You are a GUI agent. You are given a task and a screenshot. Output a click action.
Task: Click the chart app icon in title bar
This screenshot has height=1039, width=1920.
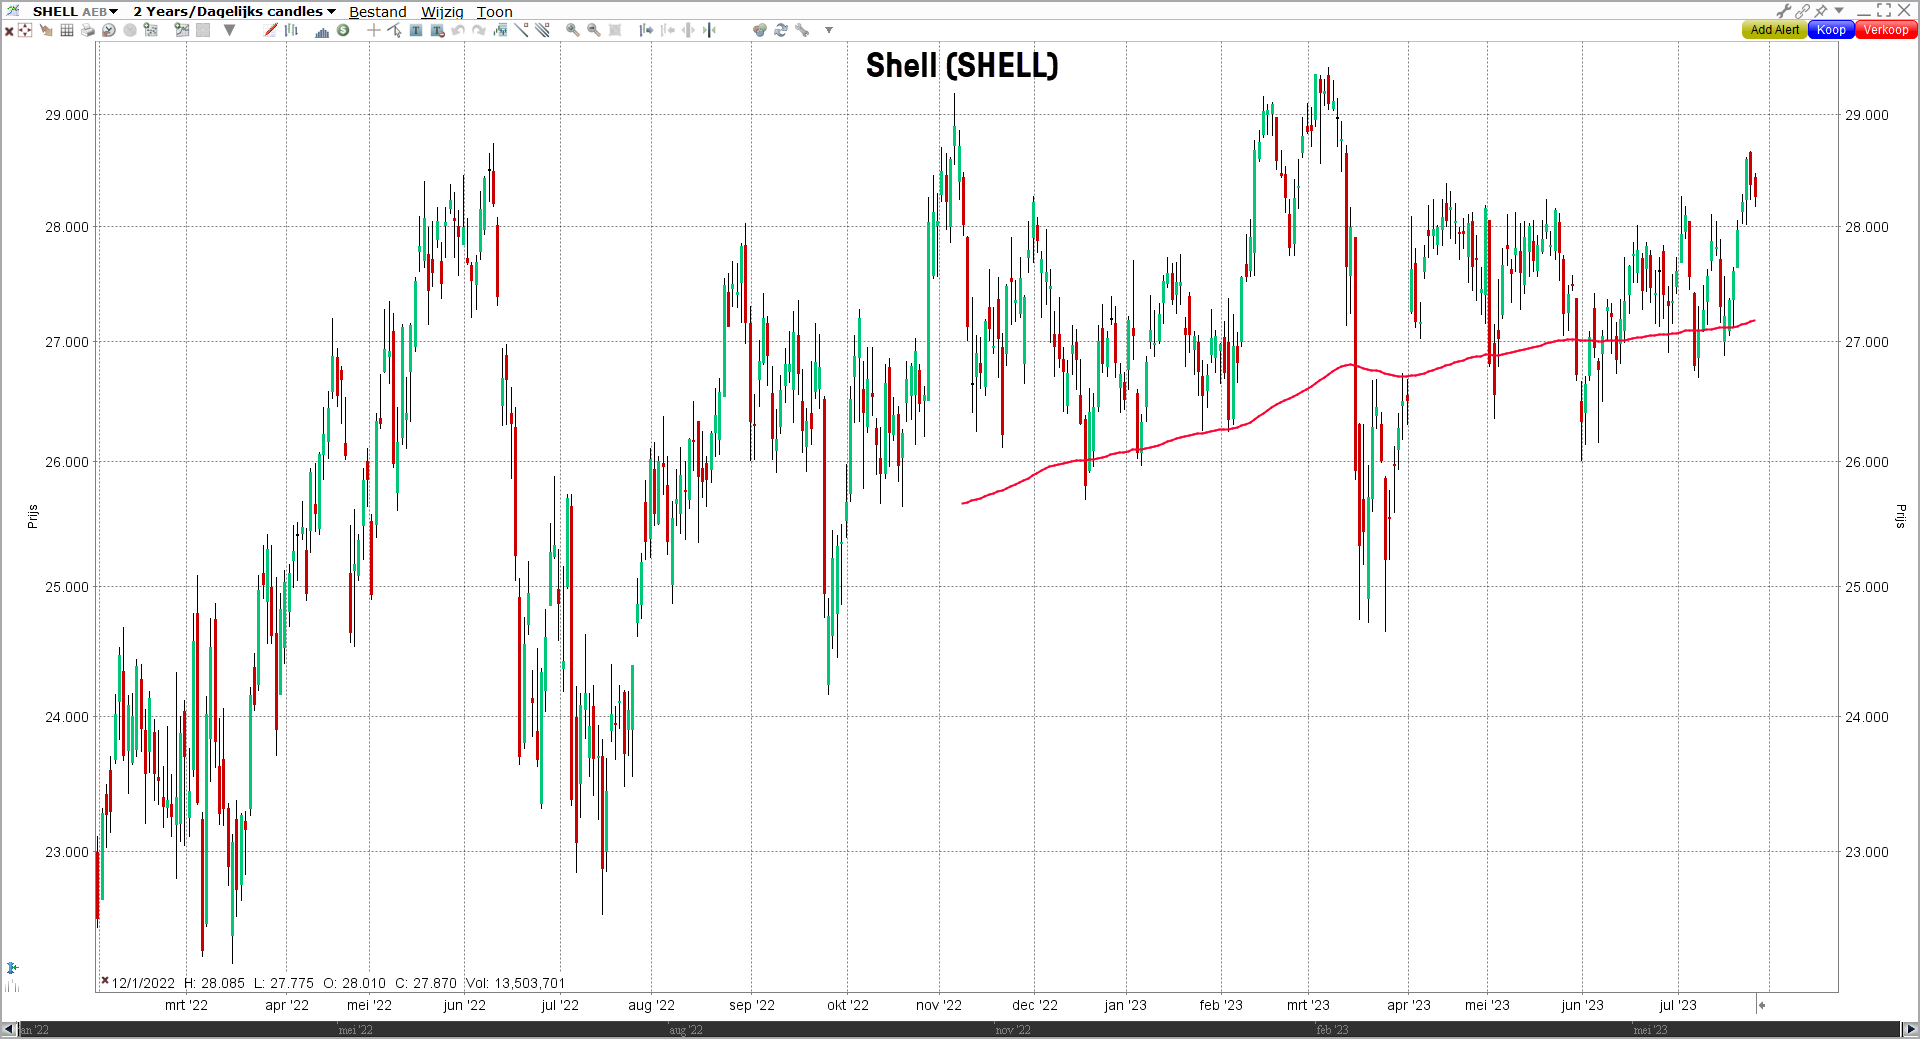pos(13,10)
